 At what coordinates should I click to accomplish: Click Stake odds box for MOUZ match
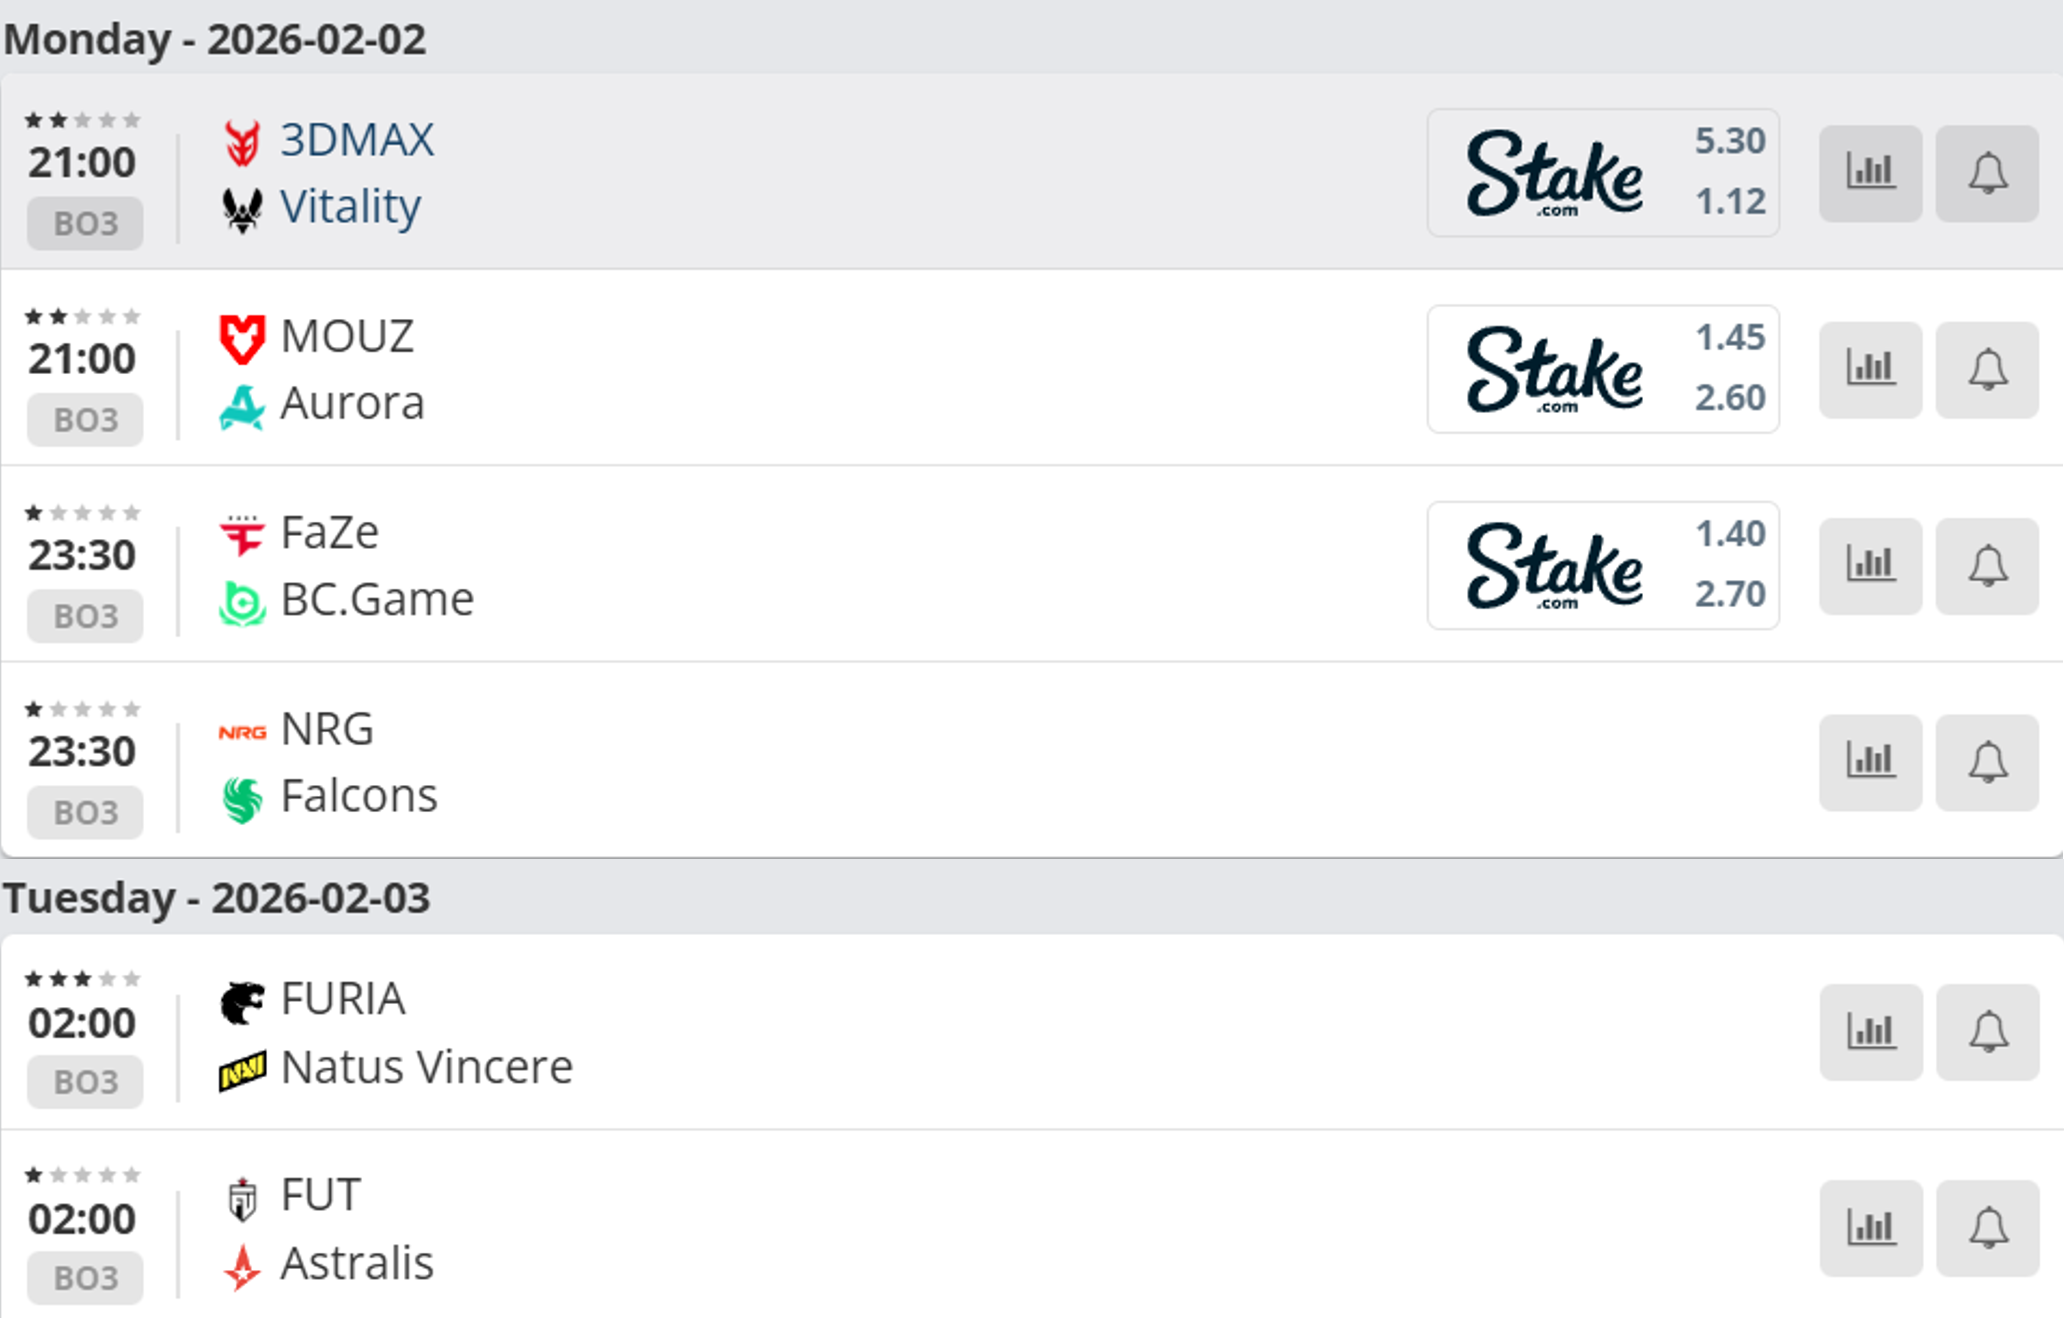1602,369
